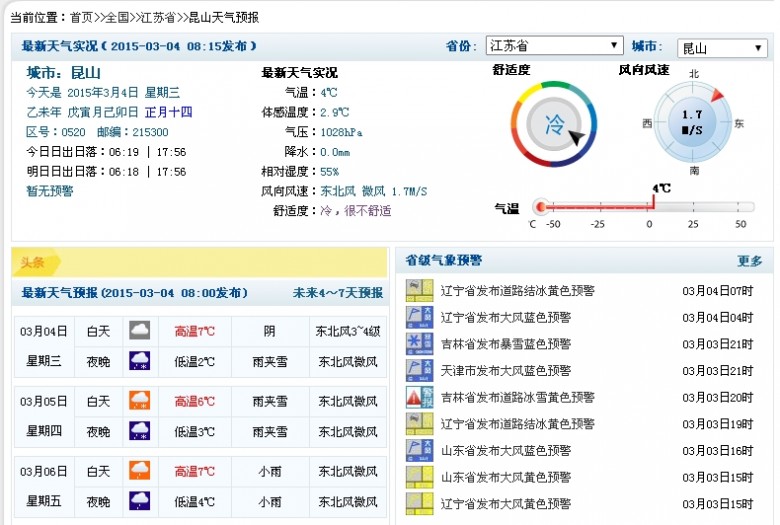Click the cloudy icon for 03月04日 daytime
The image size is (780, 525).
140,330
